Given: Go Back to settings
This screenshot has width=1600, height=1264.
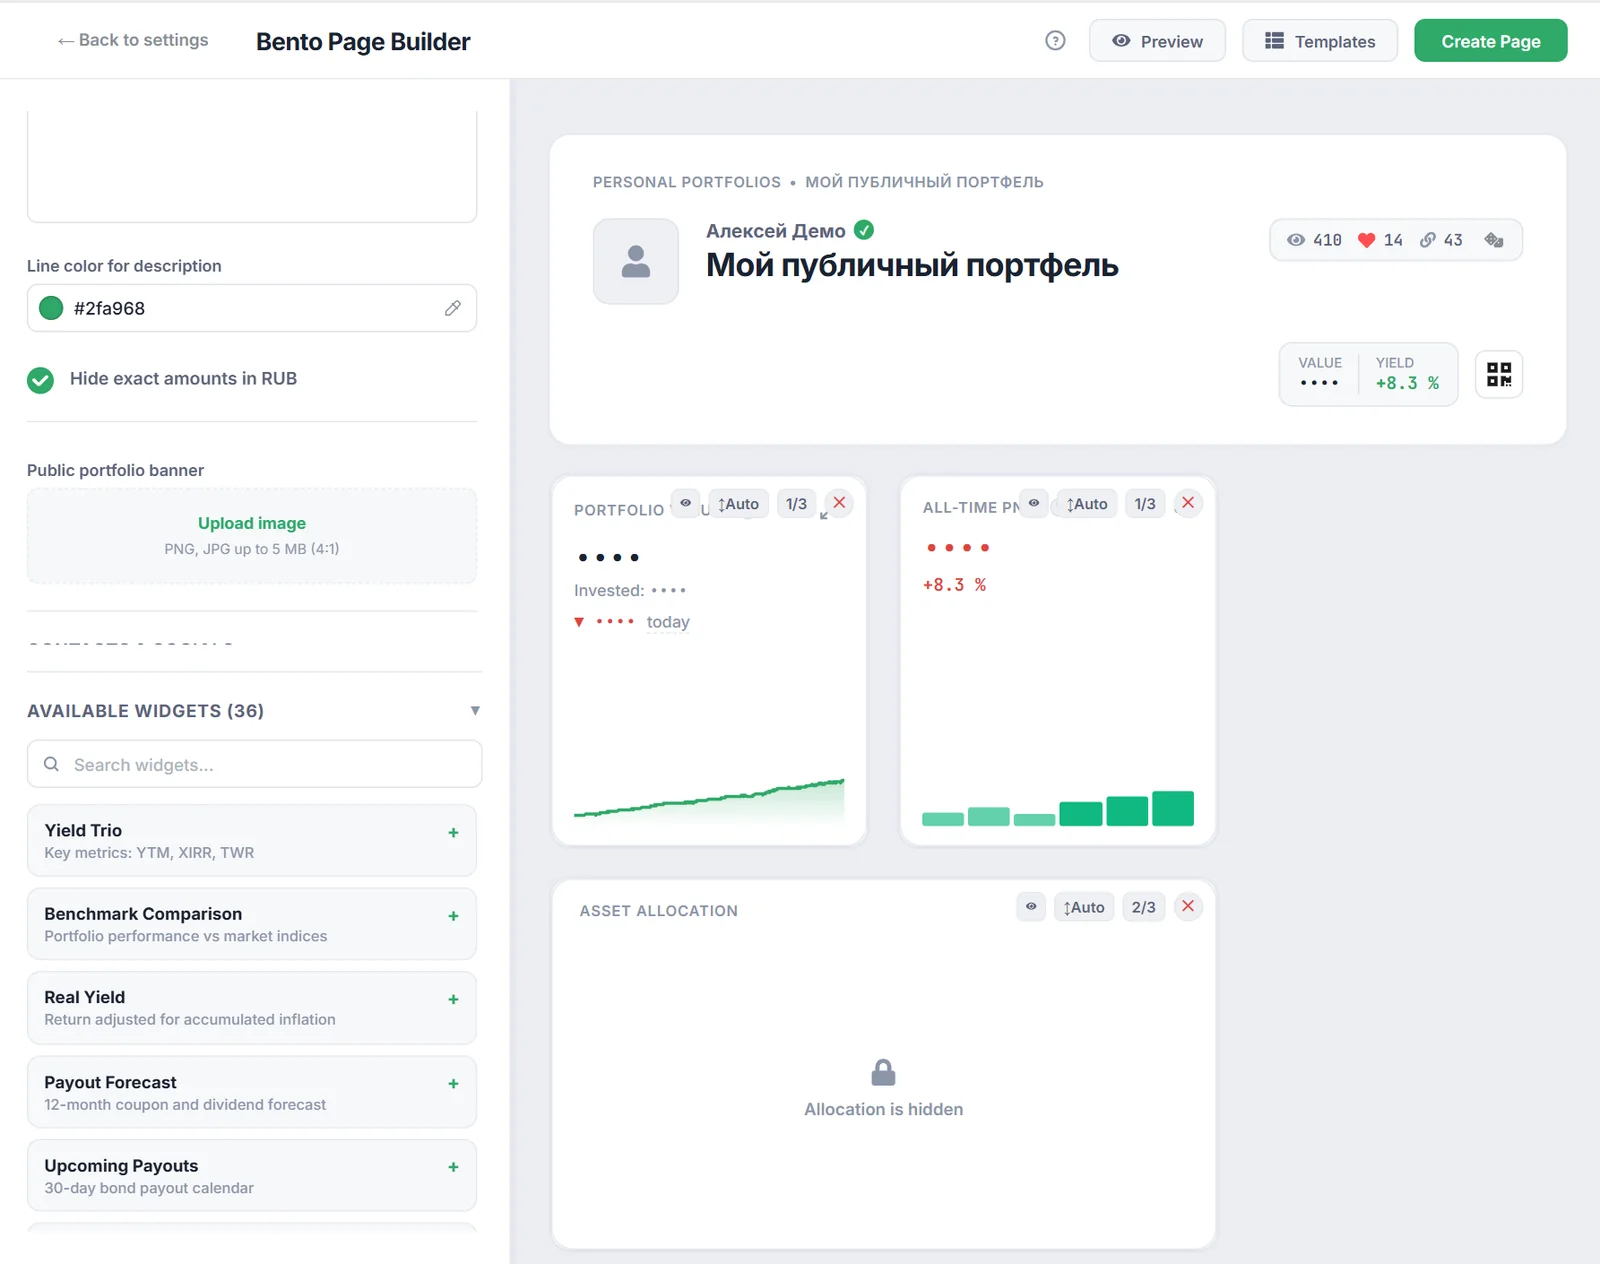Looking at the screenshot, I should coord(133,40).
